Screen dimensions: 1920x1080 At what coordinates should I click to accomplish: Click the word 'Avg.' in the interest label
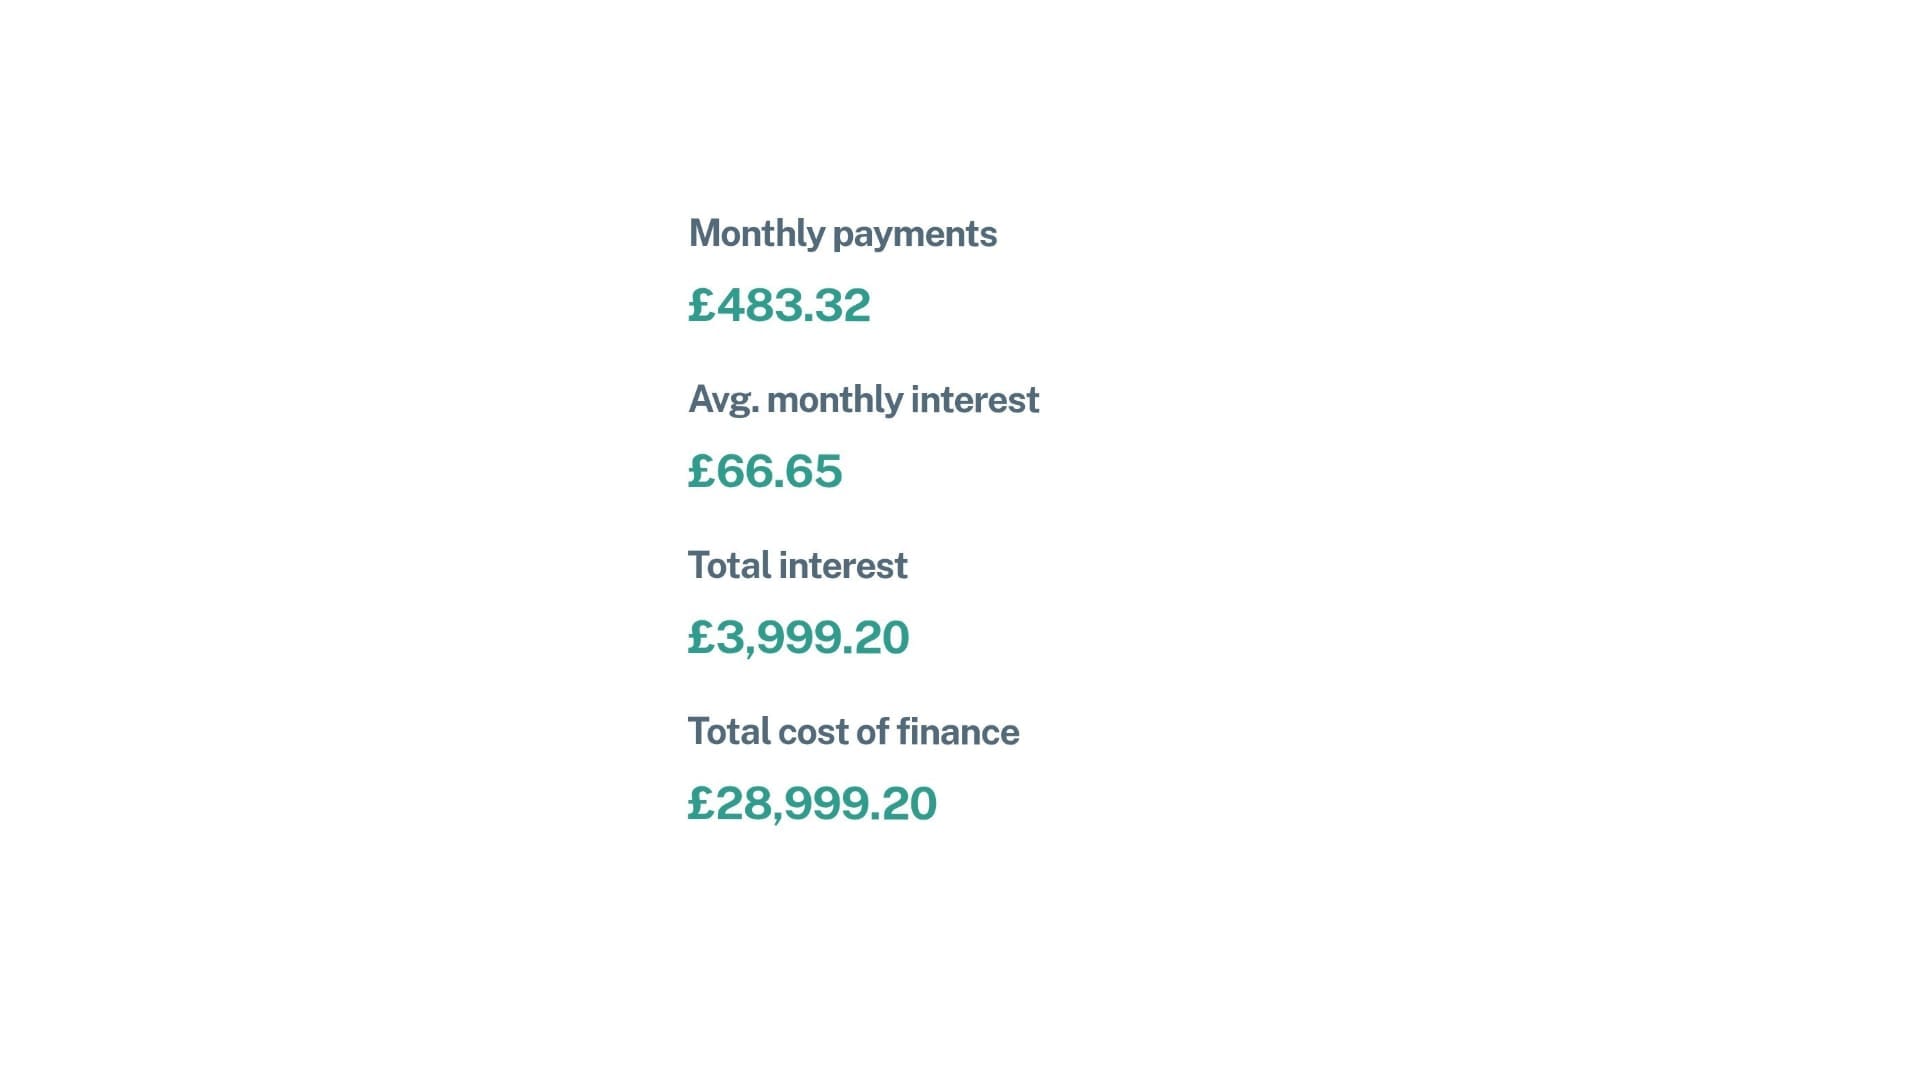tap(724, 401)
